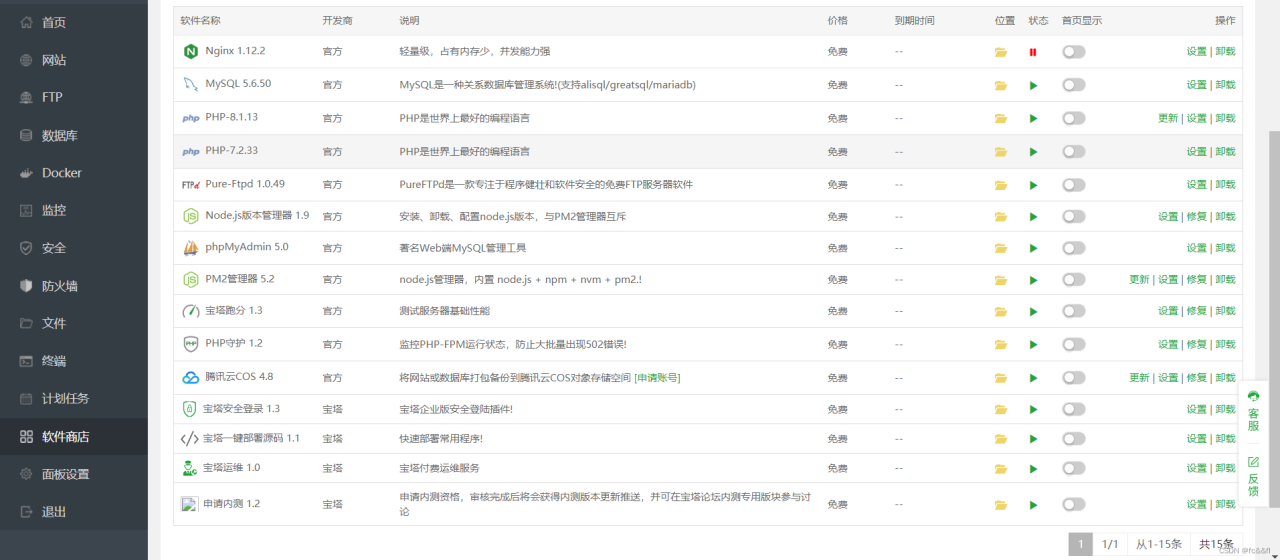
Task: Select 防火墙 from the sidebar
Action: (59, 286)
